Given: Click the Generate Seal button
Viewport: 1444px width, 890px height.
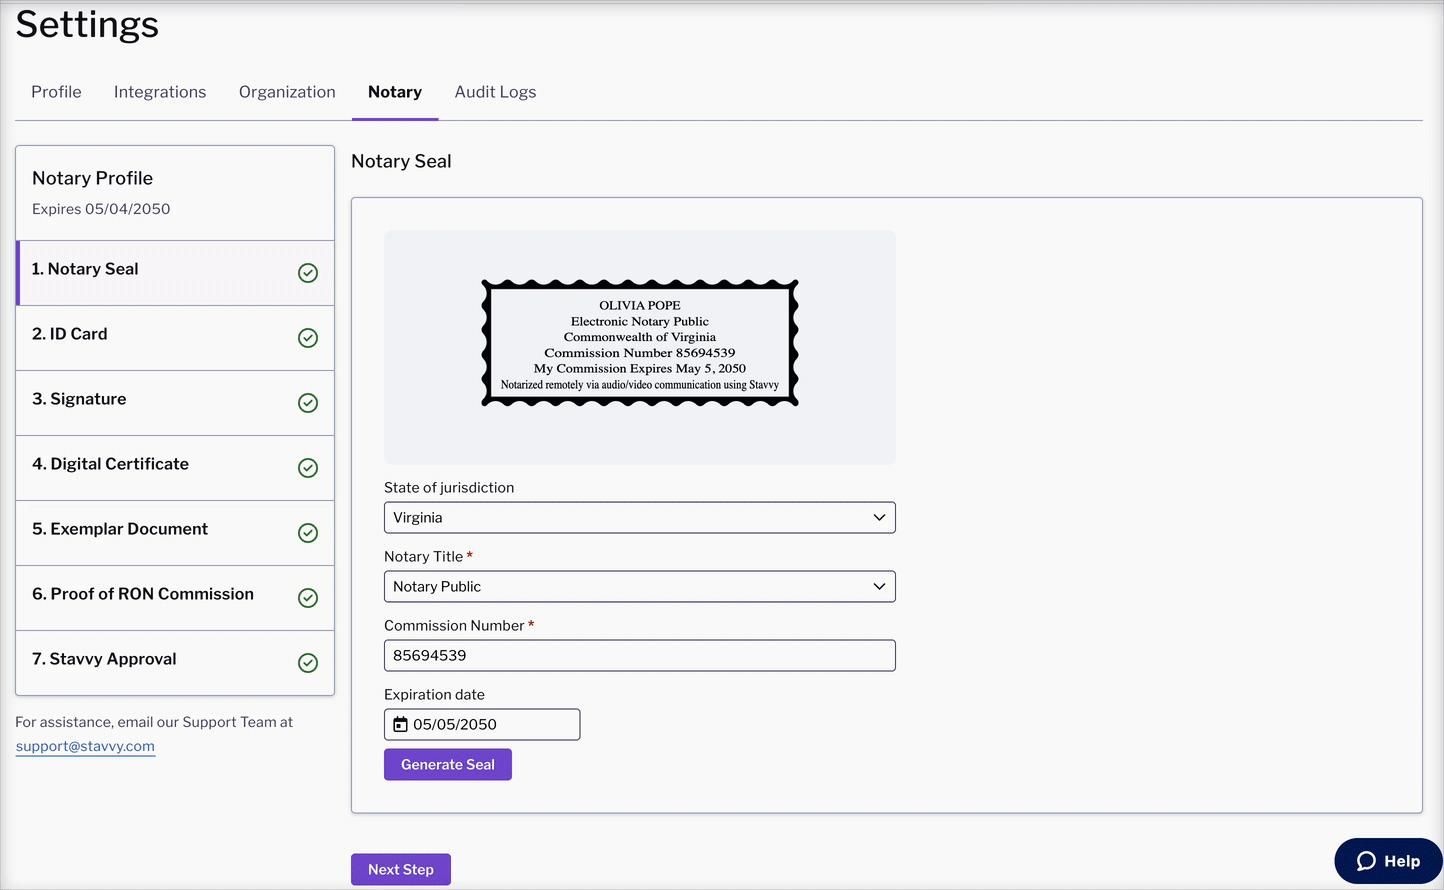Looking at the screenshot, I should (447, 764).
